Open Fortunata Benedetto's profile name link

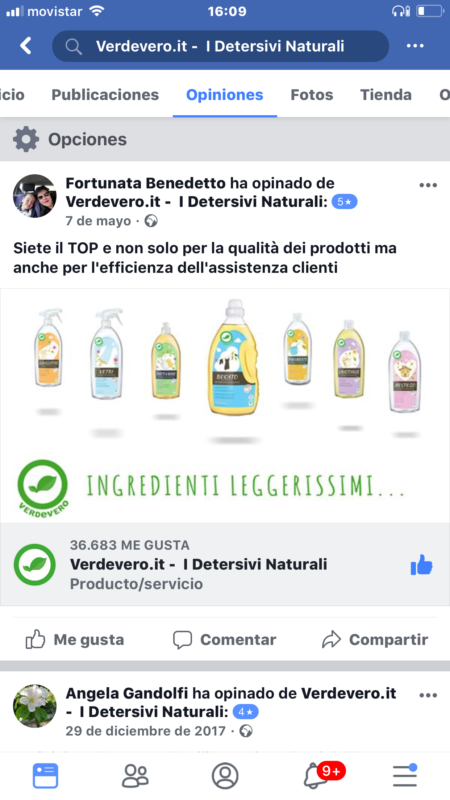[x=145, y=183]
